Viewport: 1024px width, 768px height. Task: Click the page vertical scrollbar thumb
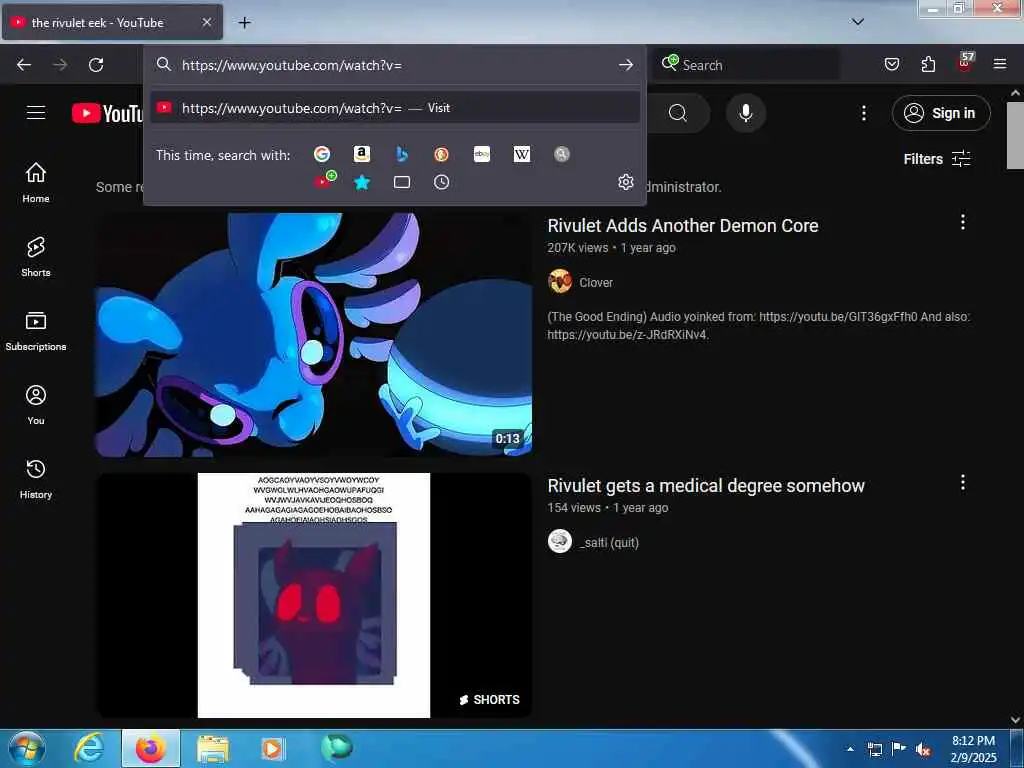(1016, 135)
